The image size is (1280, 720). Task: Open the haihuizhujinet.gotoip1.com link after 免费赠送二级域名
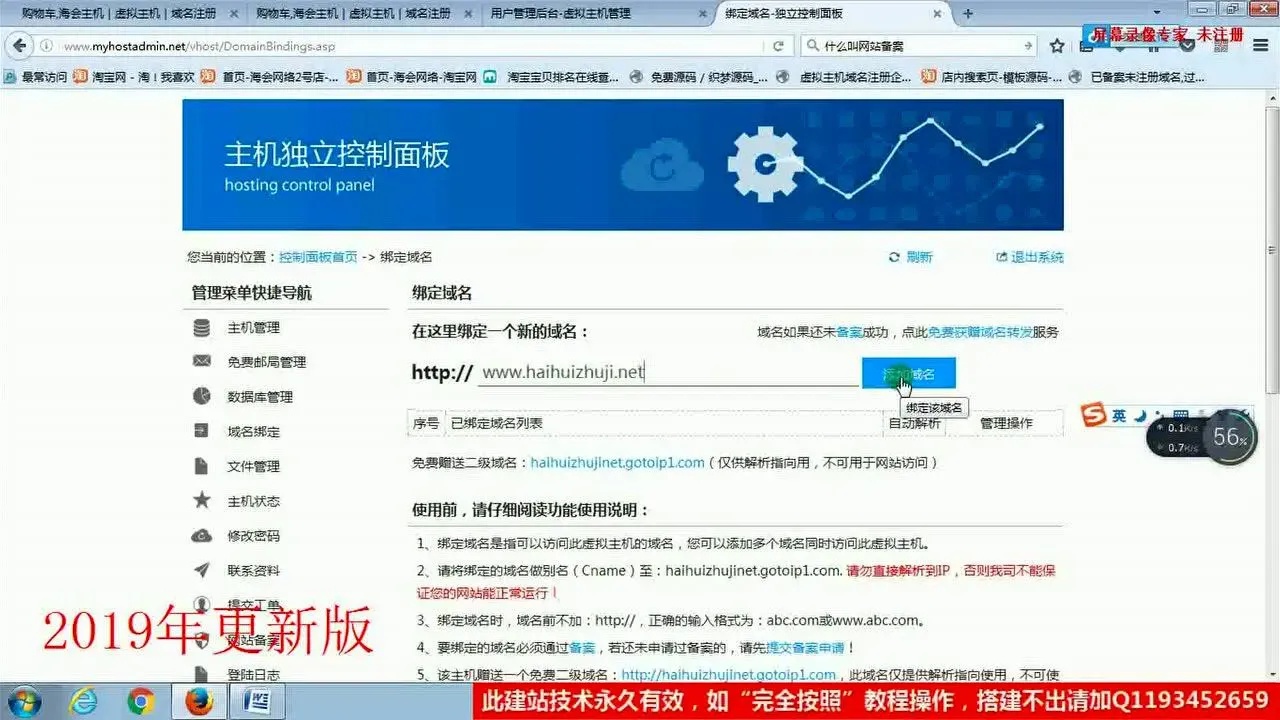pos(617,463)
